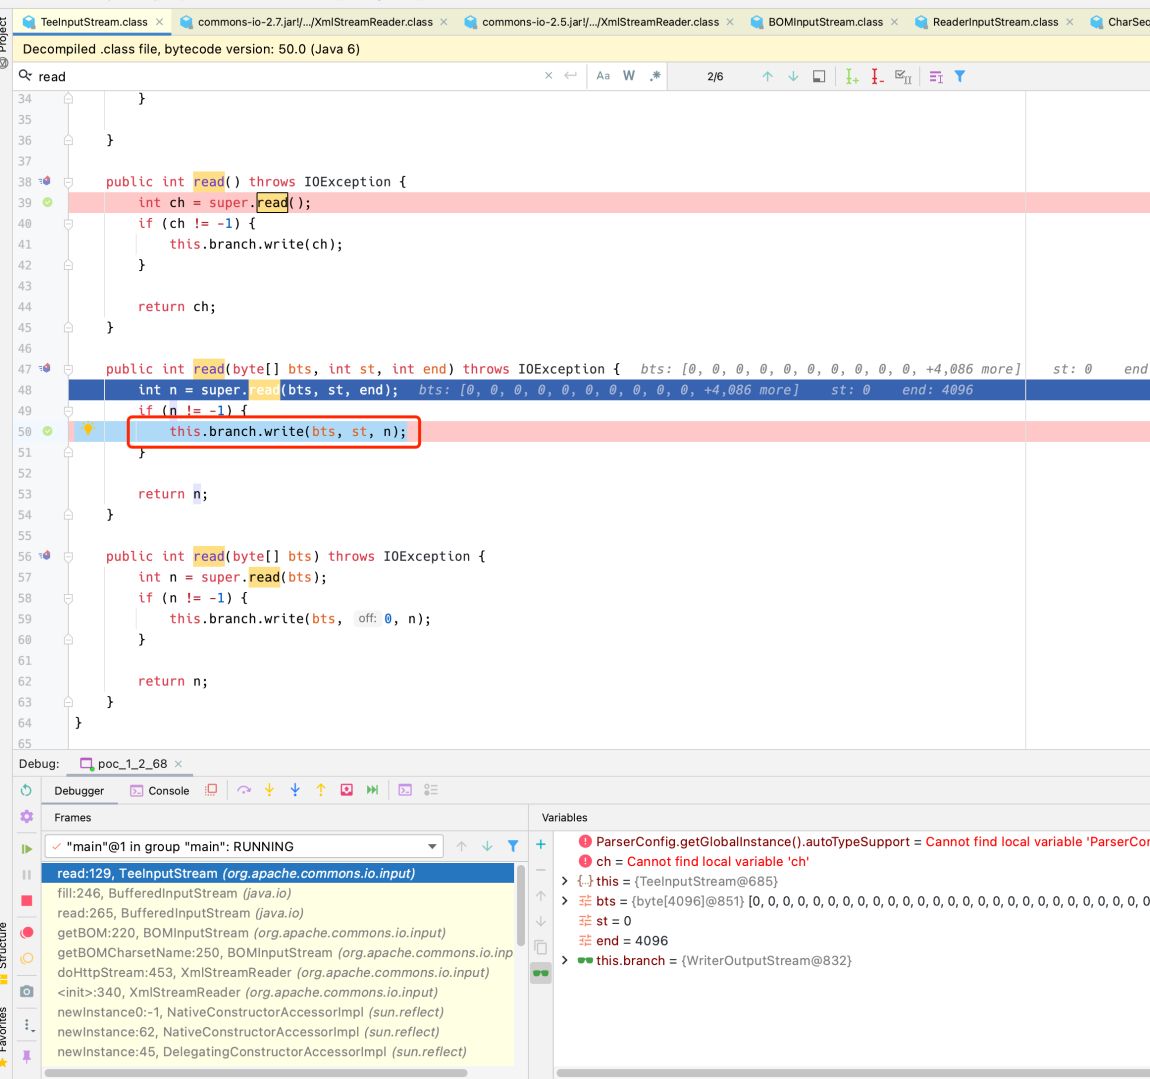
Task: Select frame fill:246, BufferedInputStream
Action: [279, 893]
